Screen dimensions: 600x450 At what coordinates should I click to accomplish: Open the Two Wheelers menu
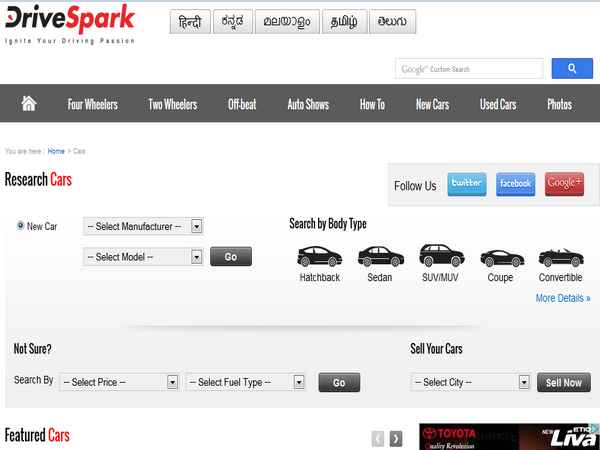click(173, 104)
